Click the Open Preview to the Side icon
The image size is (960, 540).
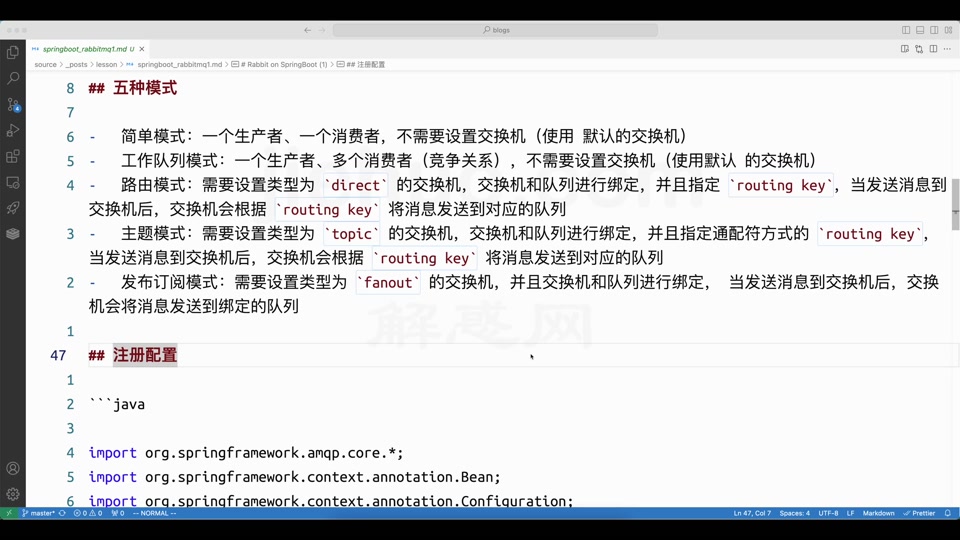(905, 49)
